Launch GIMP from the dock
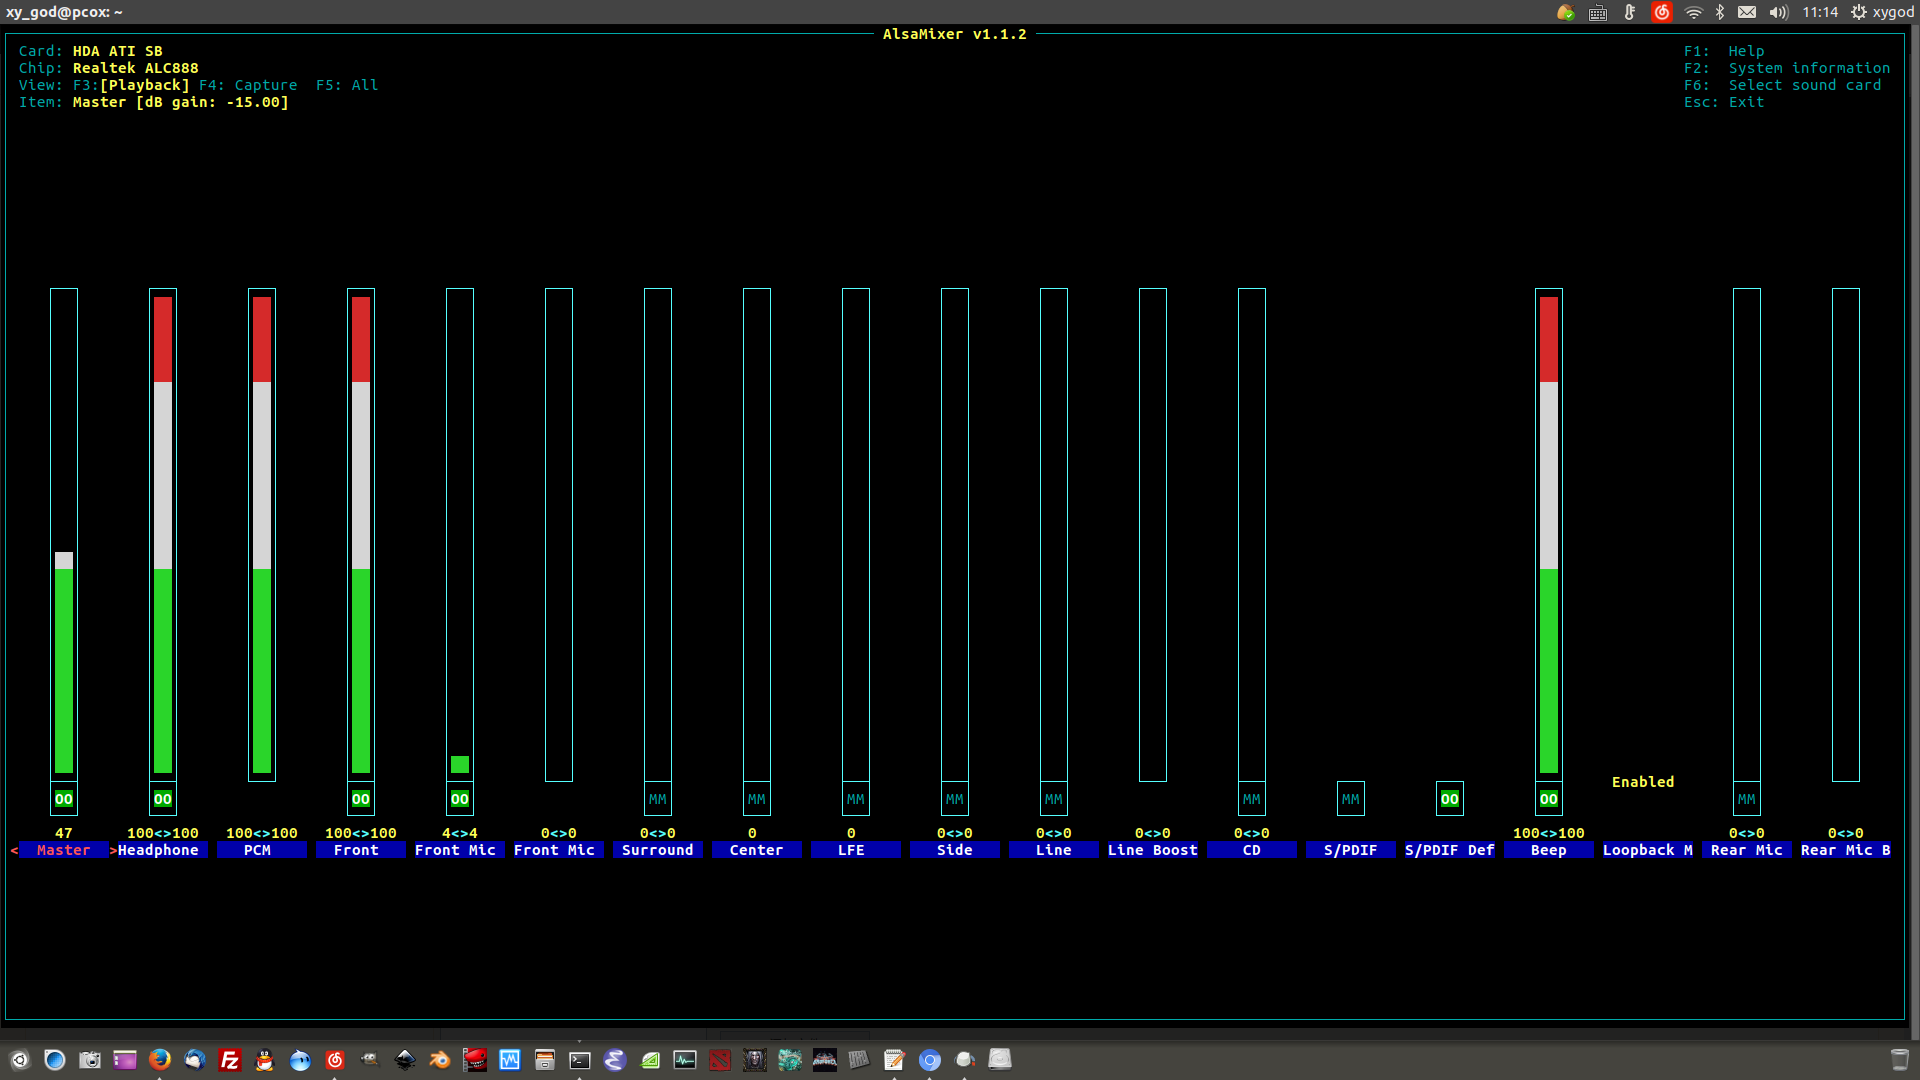 coord(370,1059)
